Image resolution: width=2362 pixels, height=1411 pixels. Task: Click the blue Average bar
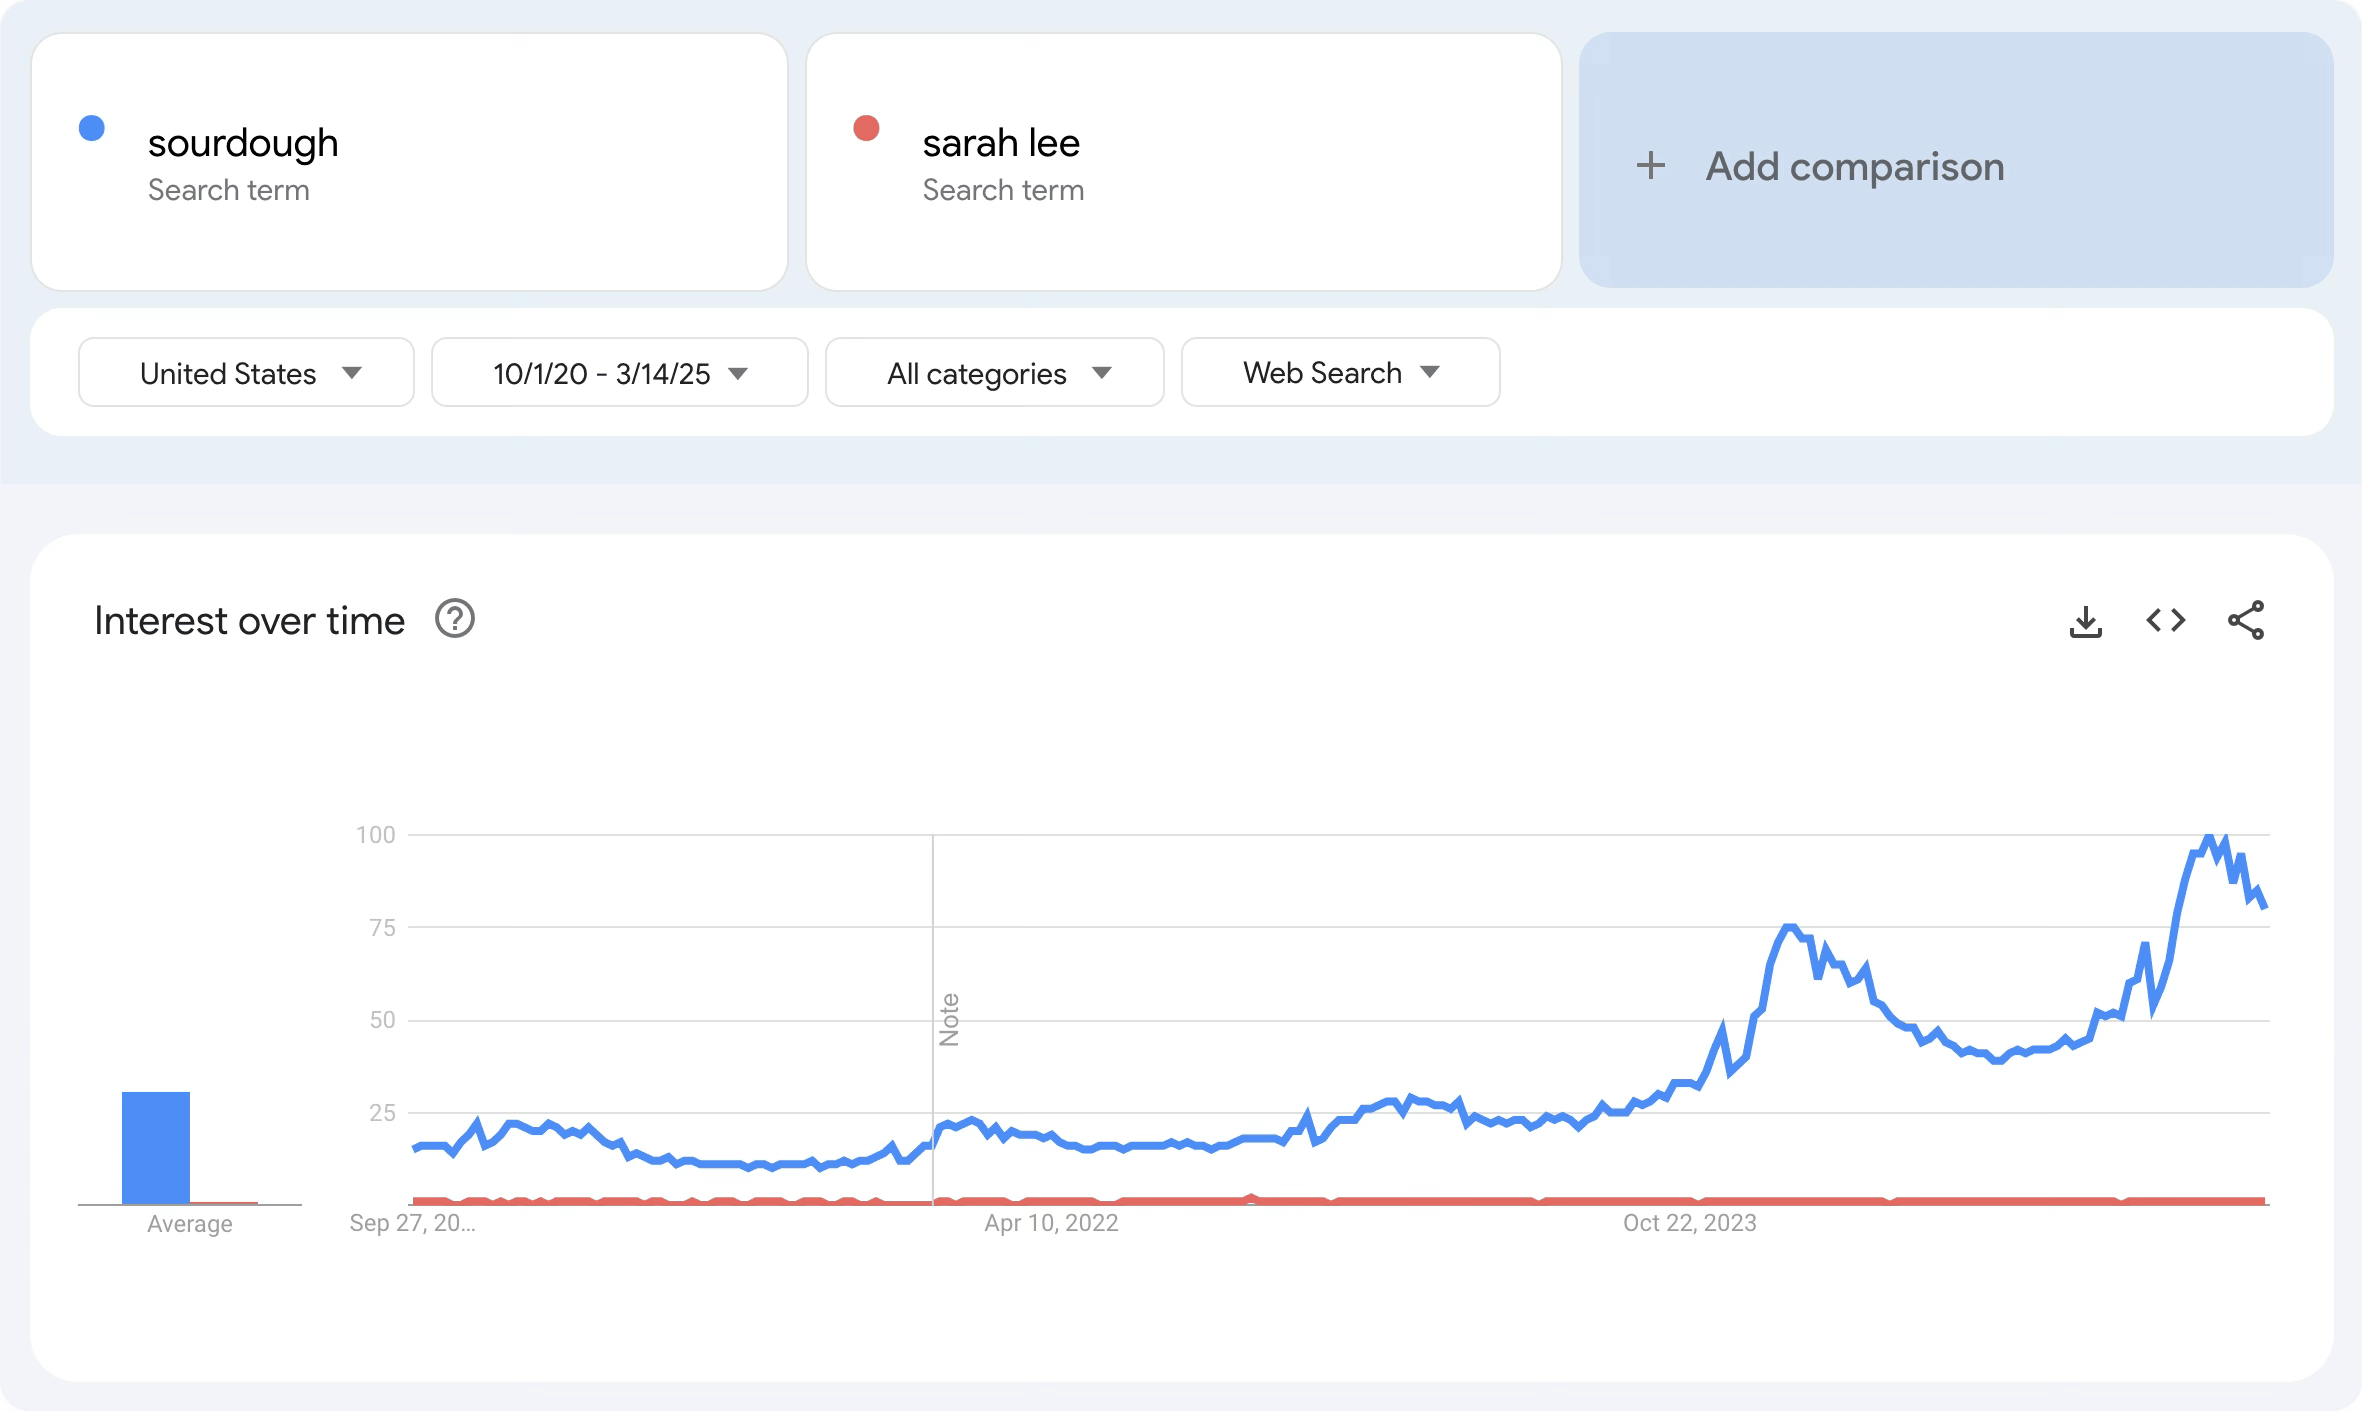[x=156, y=1148]
